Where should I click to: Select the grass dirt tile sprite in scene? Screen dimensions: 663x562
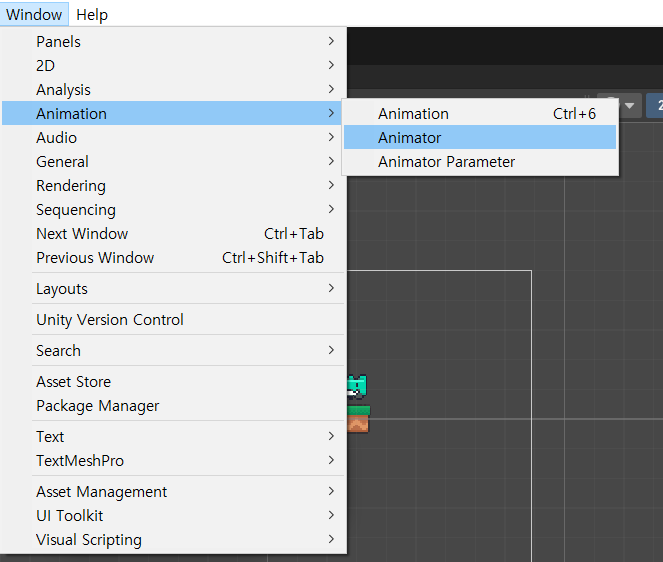(x=359, y=419)
